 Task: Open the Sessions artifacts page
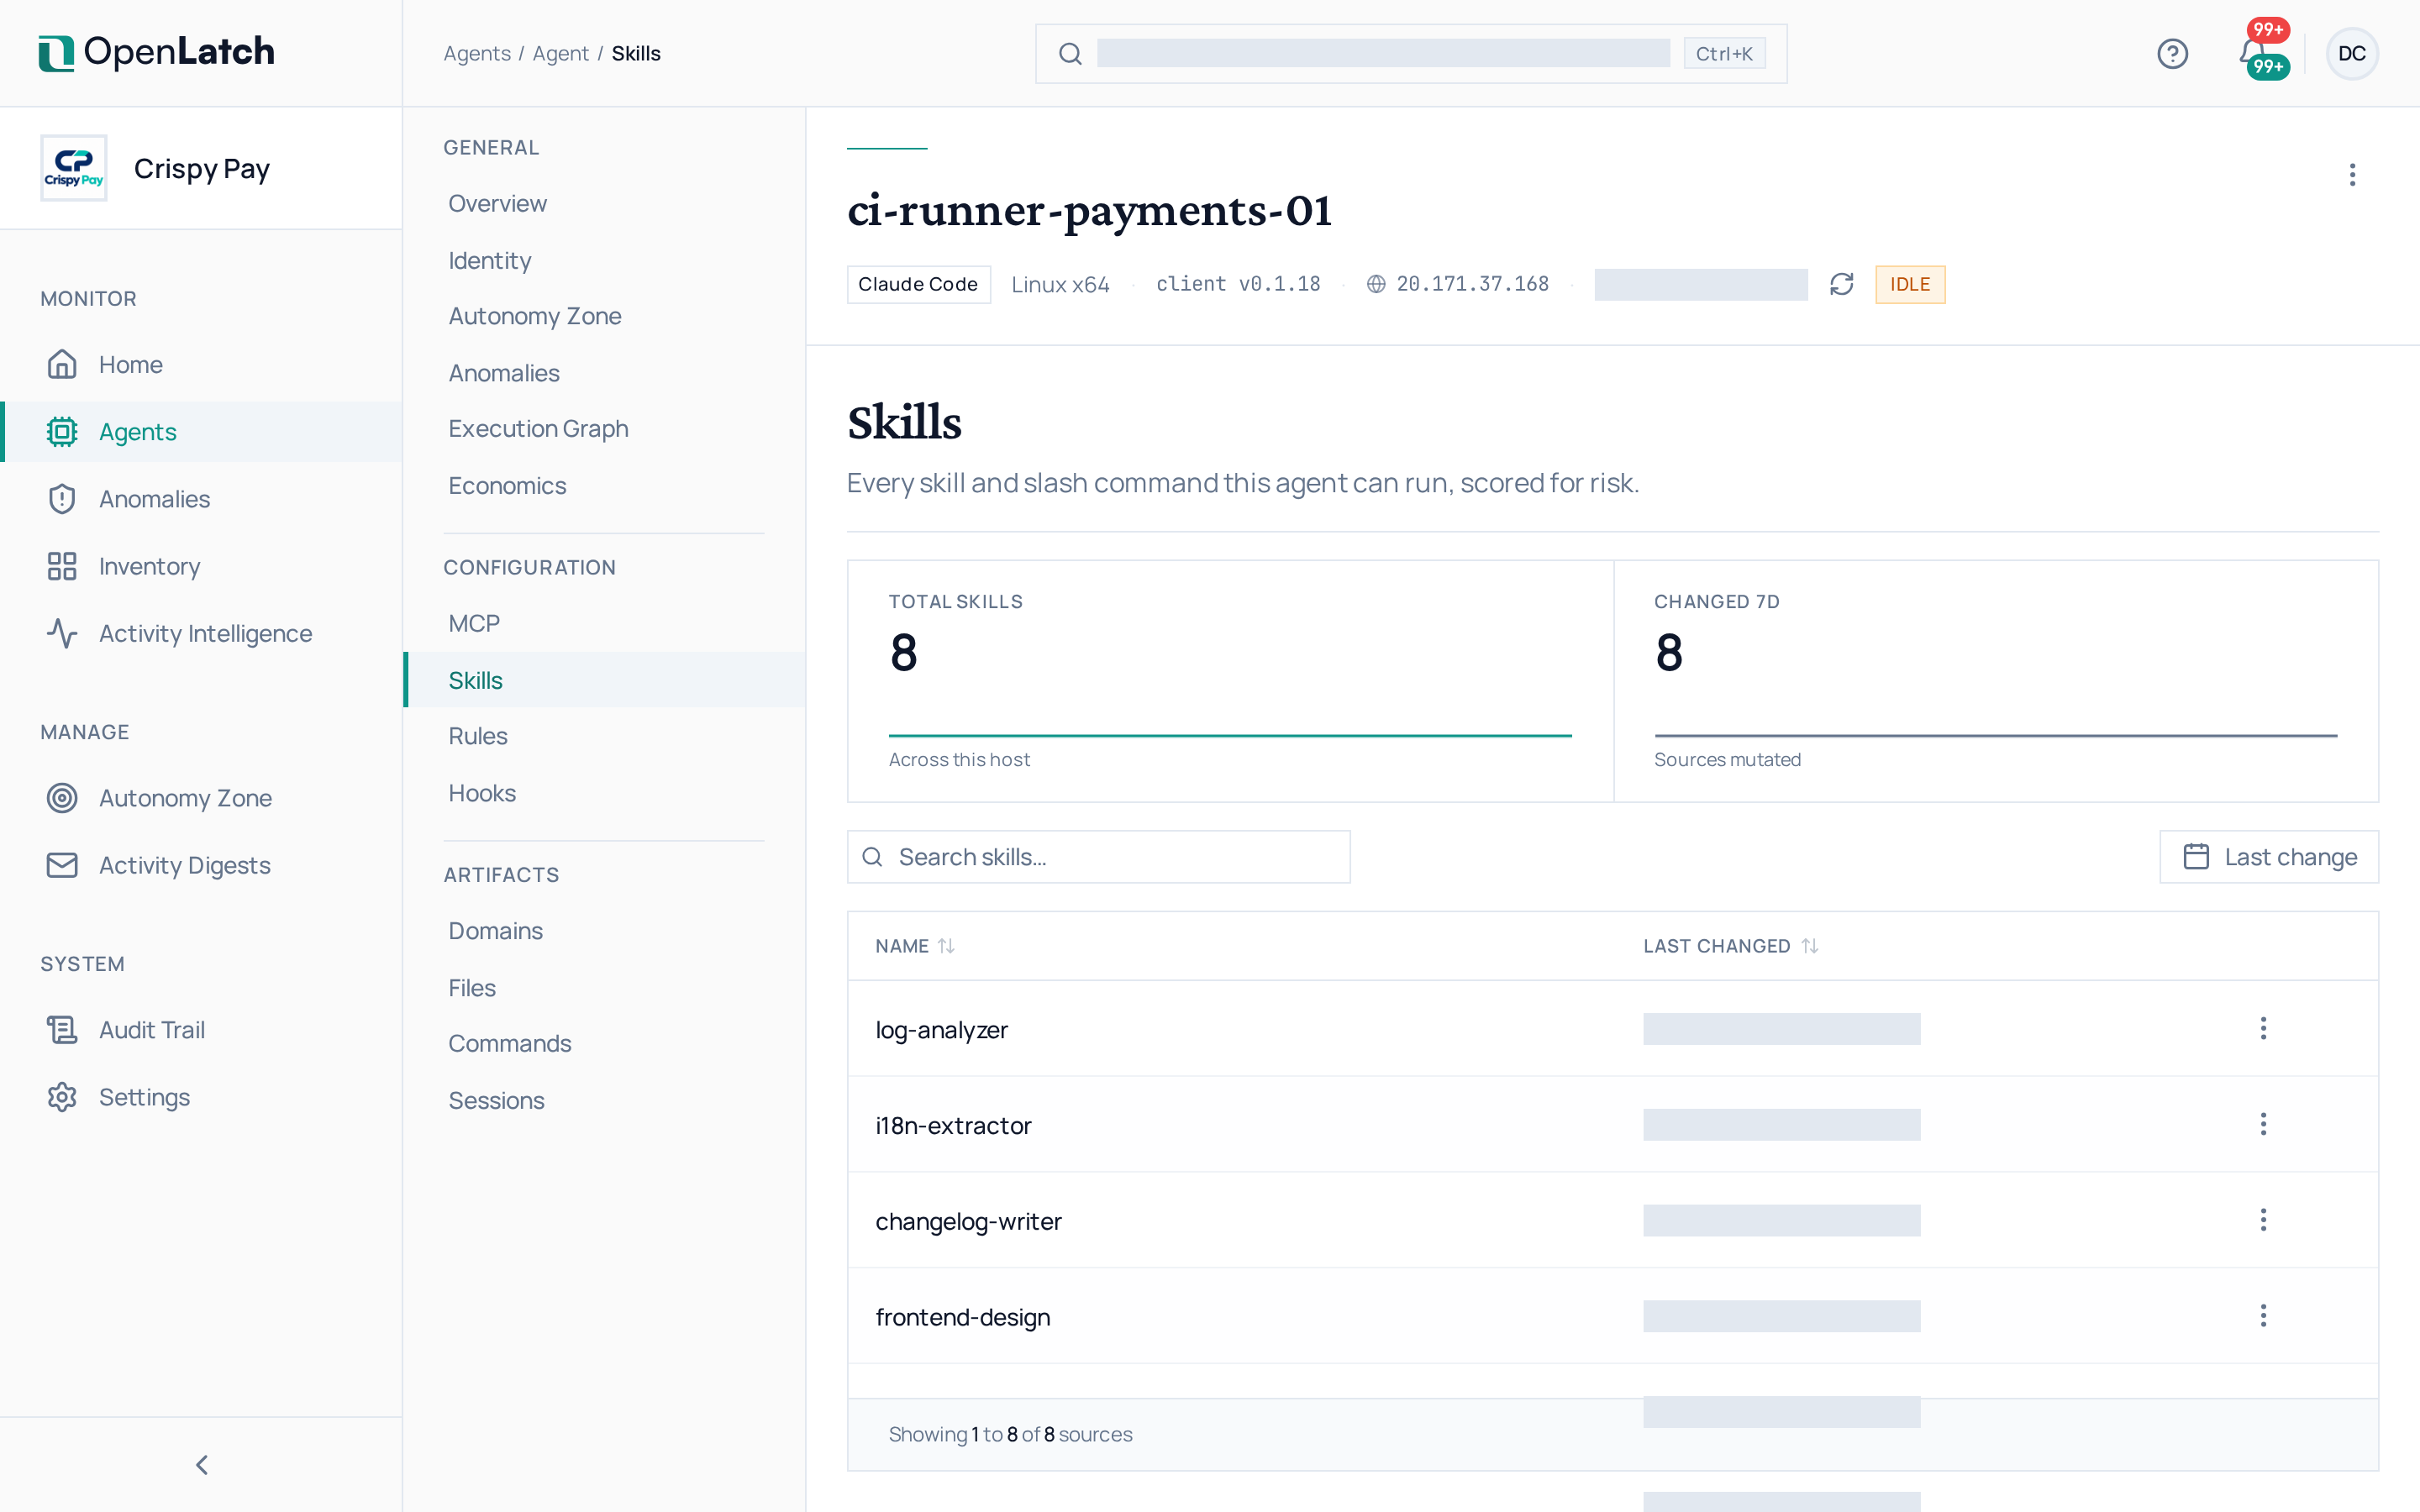tap(496, 1100)
